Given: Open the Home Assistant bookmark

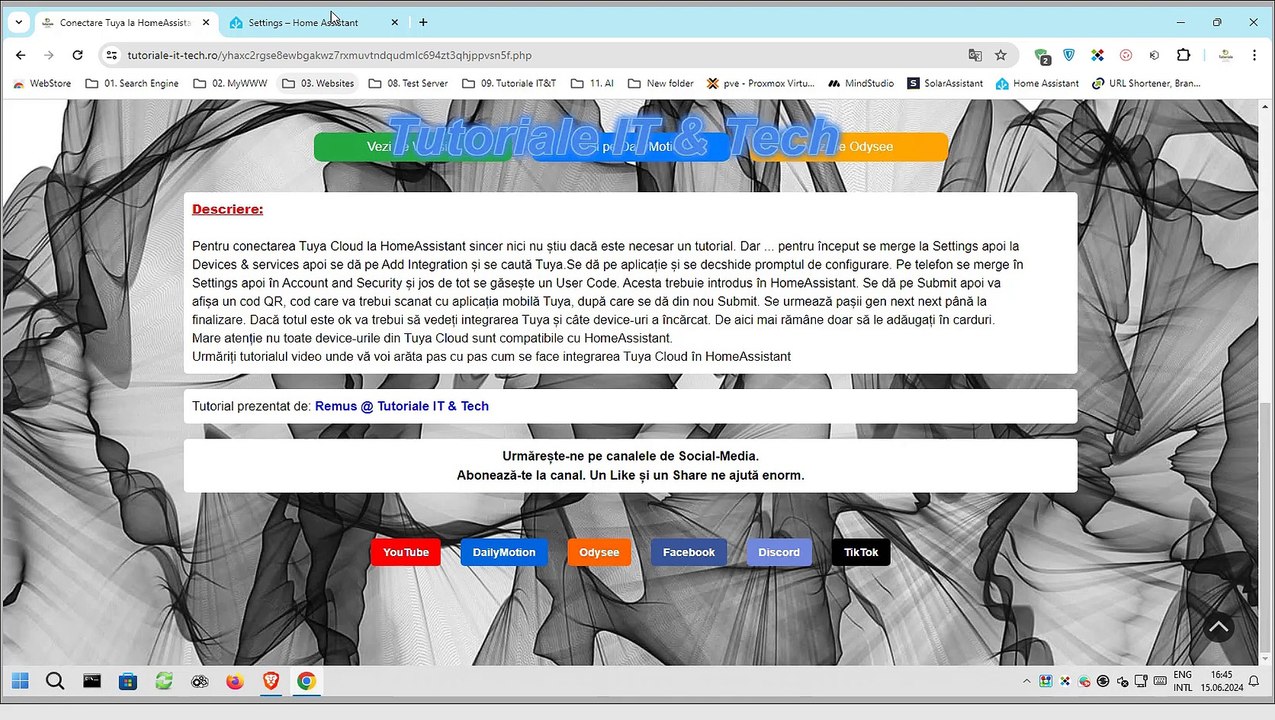Looking at the screenshot, I should 1037,83.
